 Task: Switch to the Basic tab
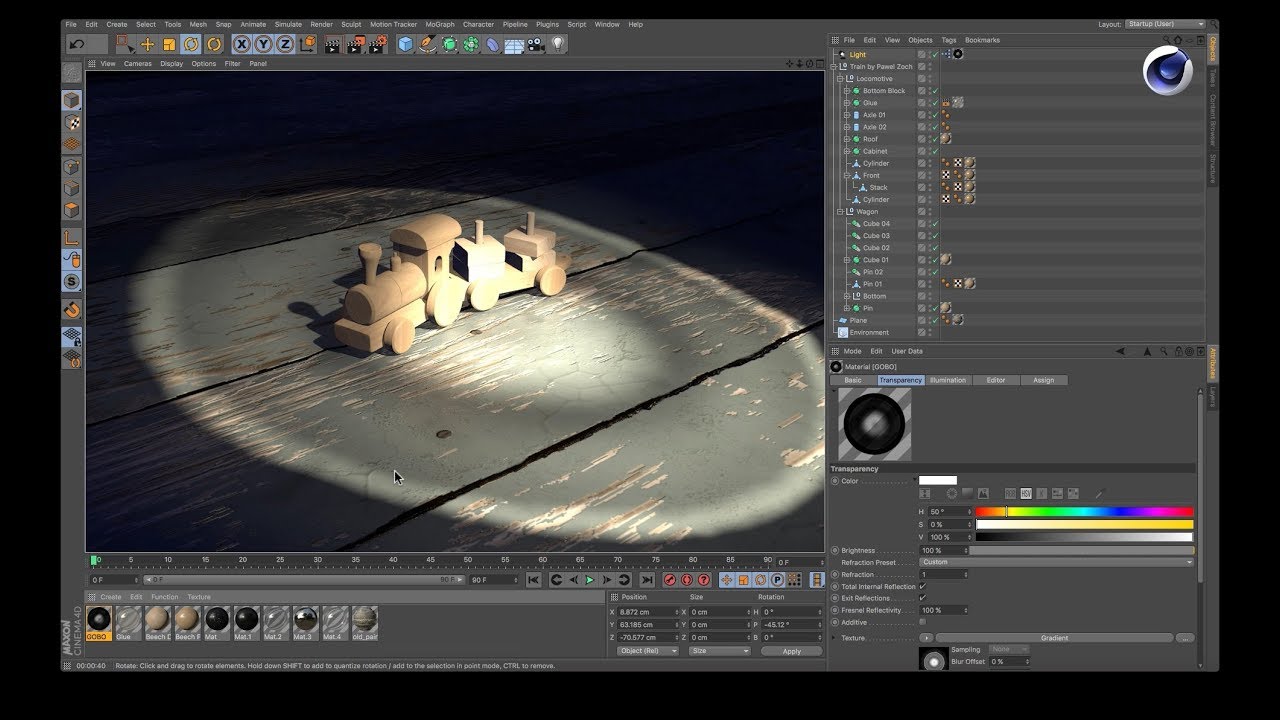point(853,380)
